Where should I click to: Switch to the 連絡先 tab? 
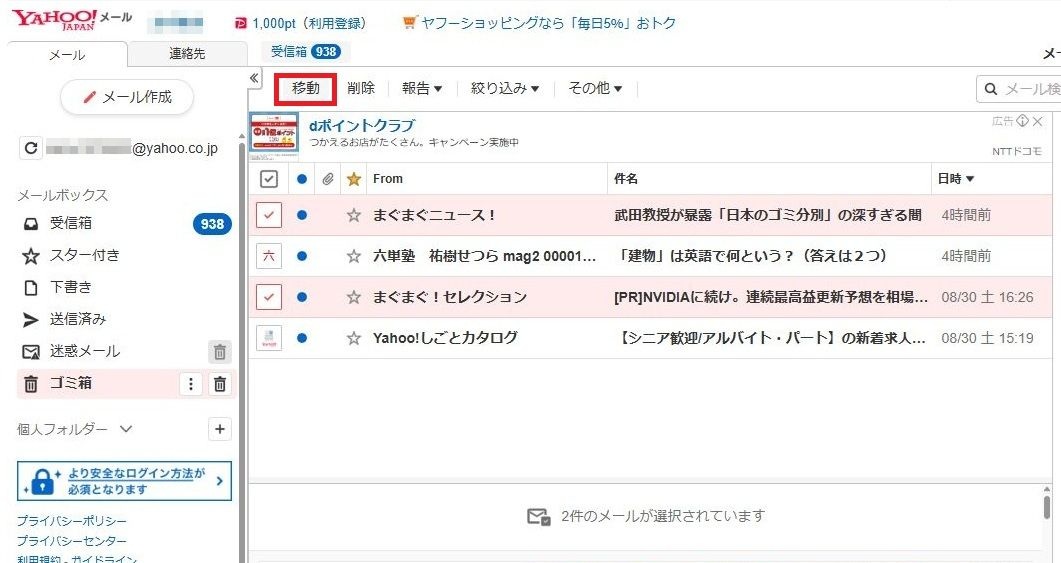coord(187,55)
